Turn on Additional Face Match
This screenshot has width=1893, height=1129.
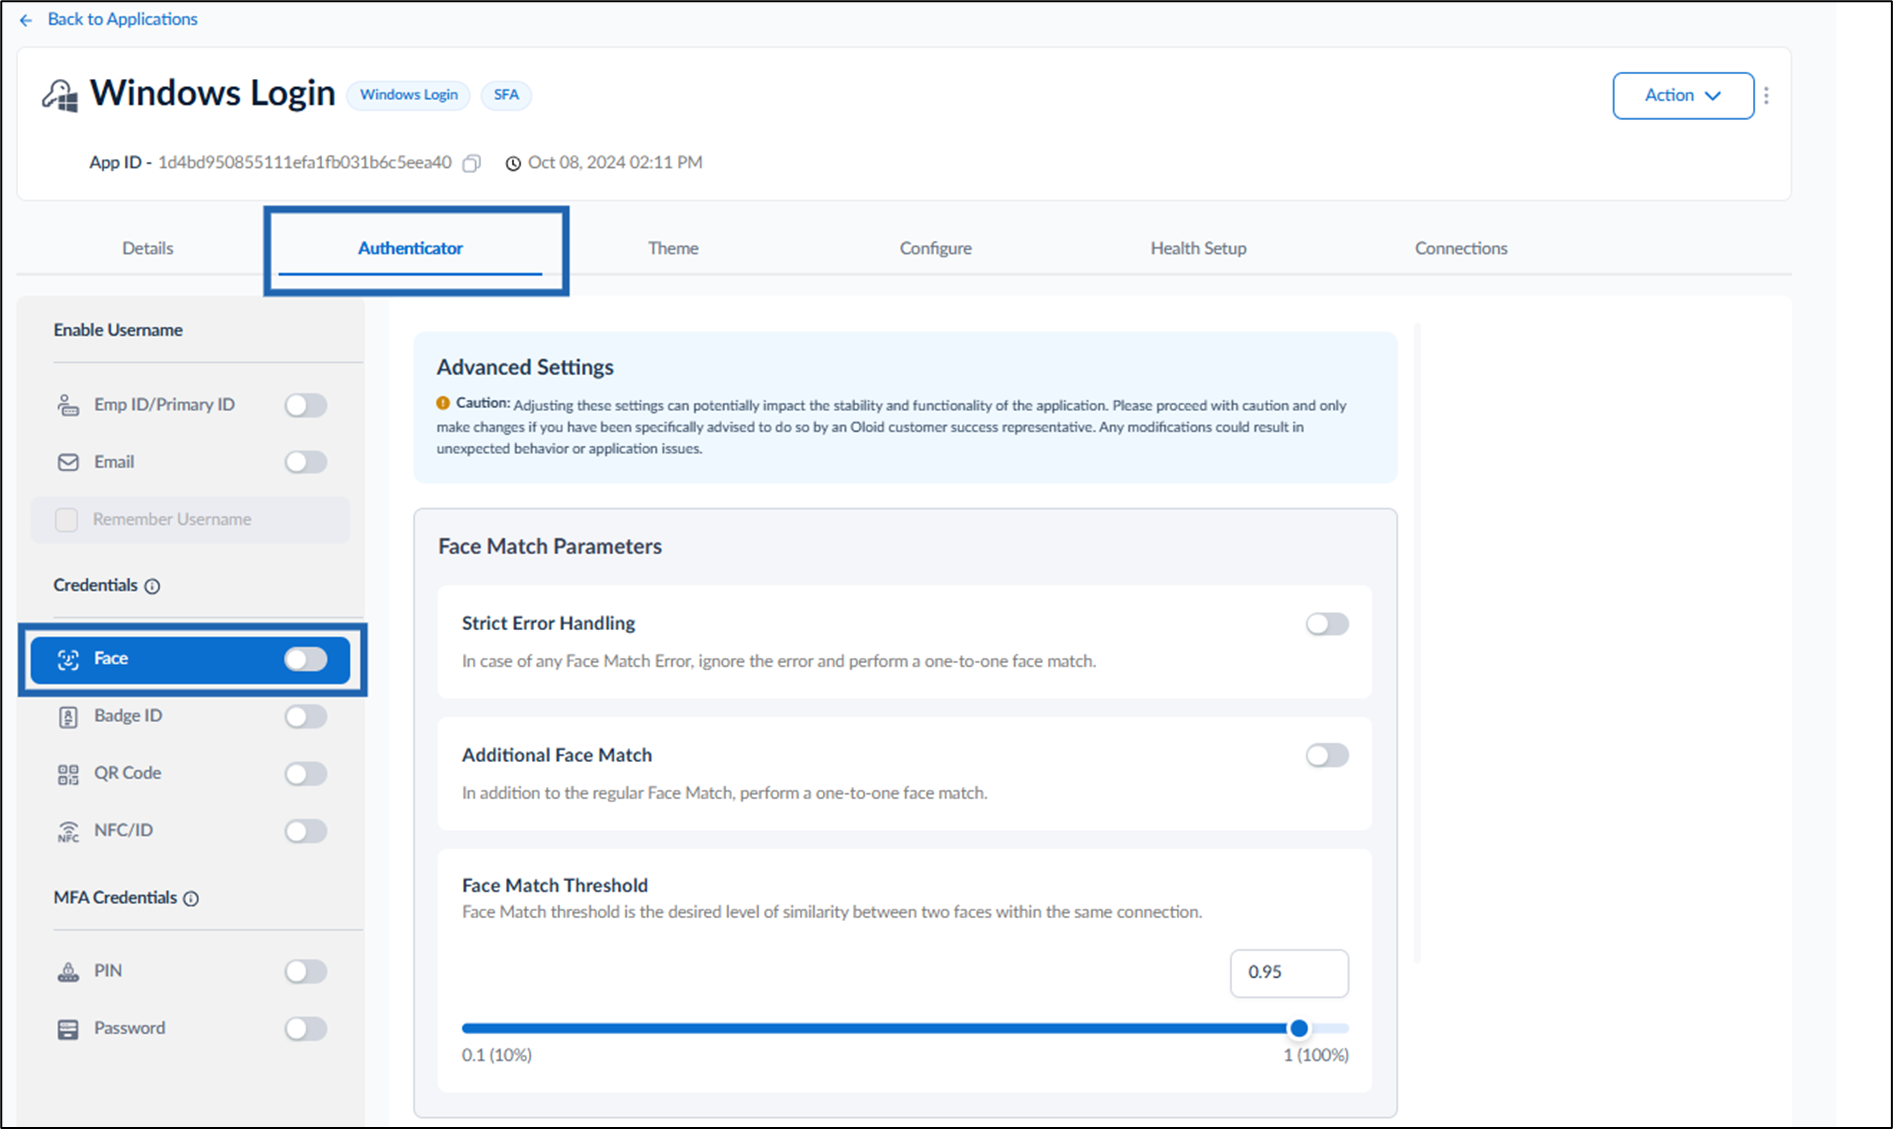pyautogui.click(x=1327, y=756)
